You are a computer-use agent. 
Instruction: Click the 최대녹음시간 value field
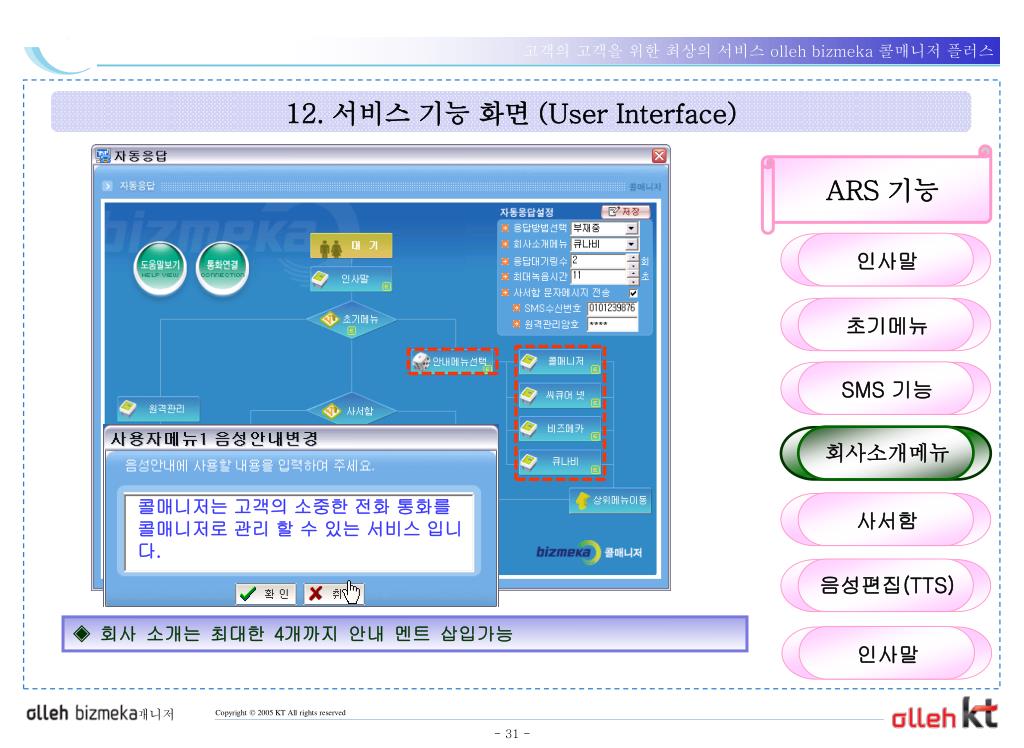coord(599,276)
